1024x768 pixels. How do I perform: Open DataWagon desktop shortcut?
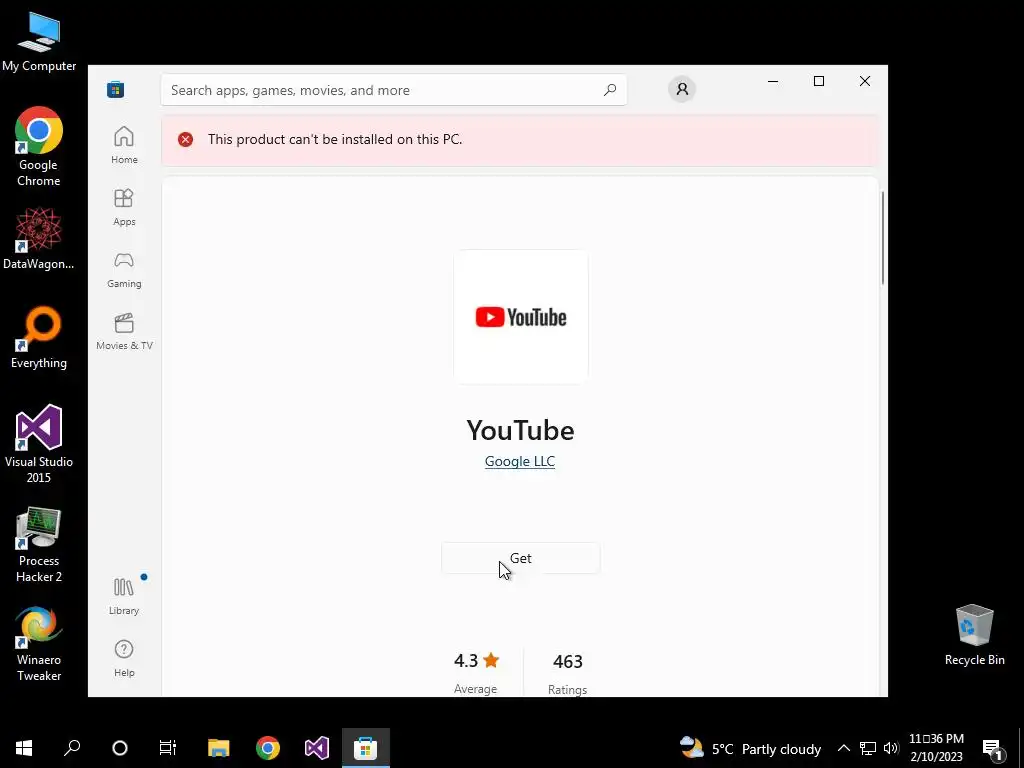pyautogui.click(x=39, y=238)
